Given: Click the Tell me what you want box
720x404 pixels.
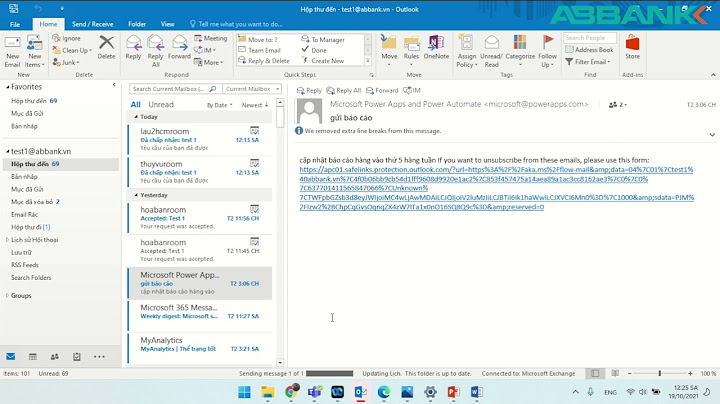Looking at the screenshot, I should point(236,24).
